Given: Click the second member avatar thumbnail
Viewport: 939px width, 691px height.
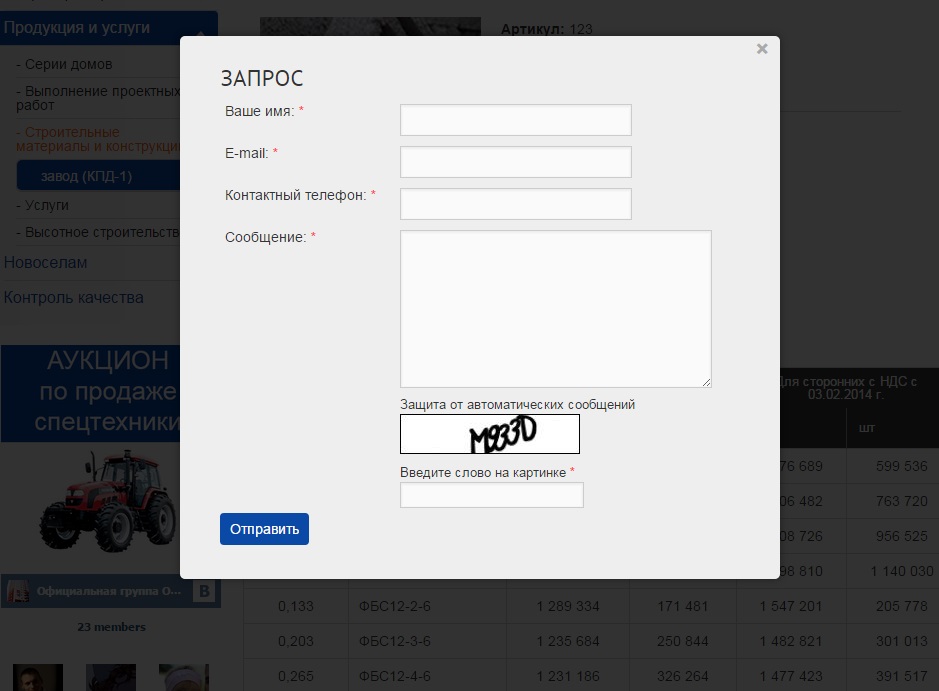Looking at the screenshot, I should point(111,677).
